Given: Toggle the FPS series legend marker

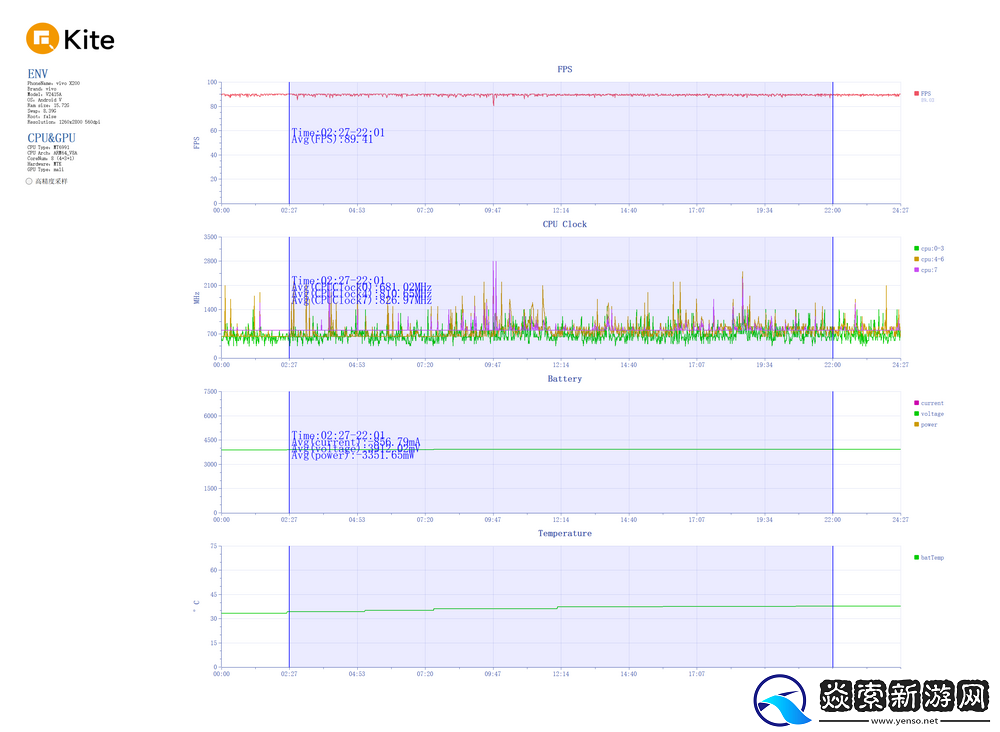Looking at the screenshot, I should [916, 93].
